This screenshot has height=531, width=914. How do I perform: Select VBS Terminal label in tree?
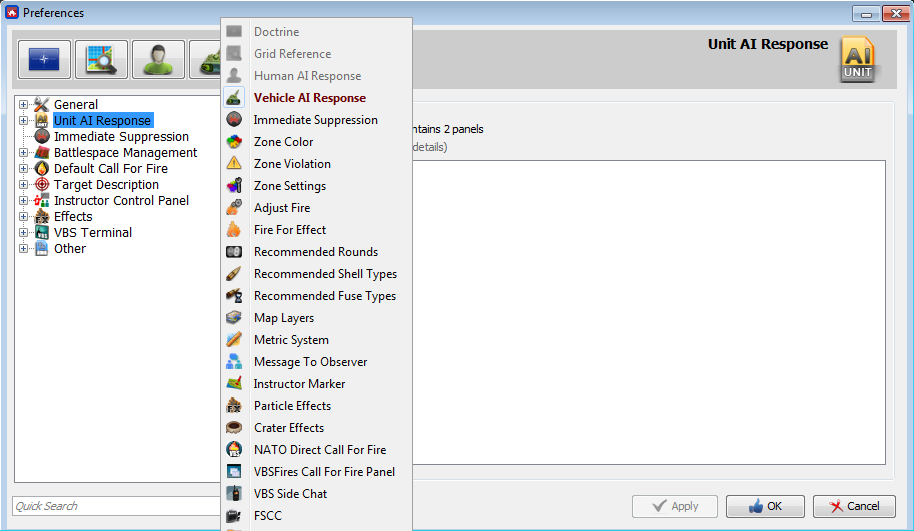tap(93, 233)
